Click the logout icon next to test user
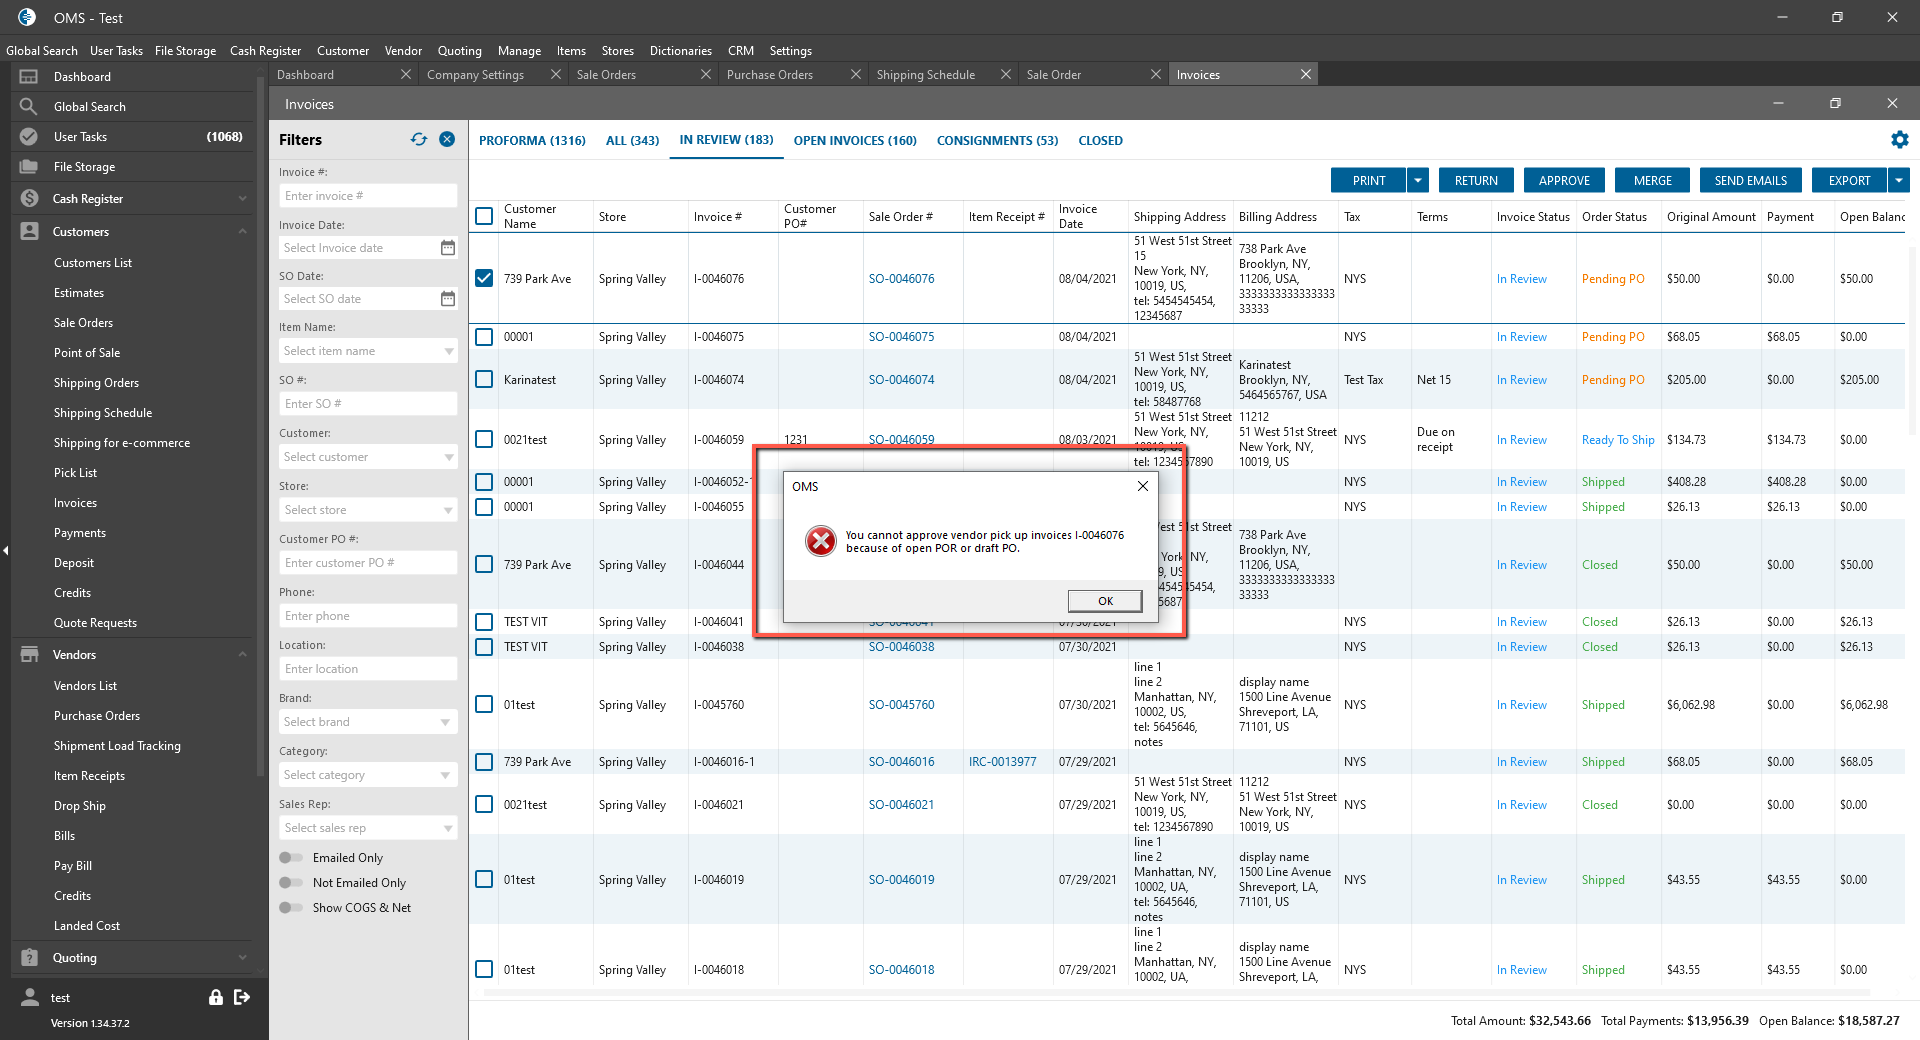 [x=242, y=997]
